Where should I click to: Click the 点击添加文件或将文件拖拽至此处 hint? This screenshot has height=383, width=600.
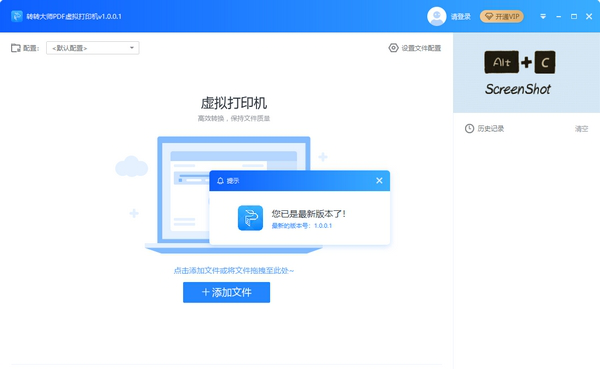click(x=233, y=271)
